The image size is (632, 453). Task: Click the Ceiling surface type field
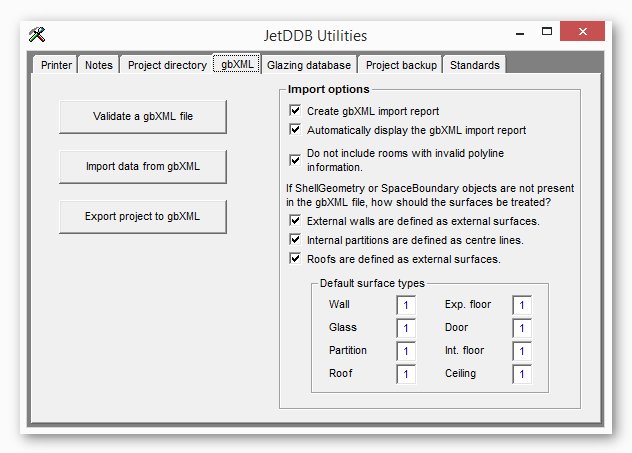click(522, 374)
